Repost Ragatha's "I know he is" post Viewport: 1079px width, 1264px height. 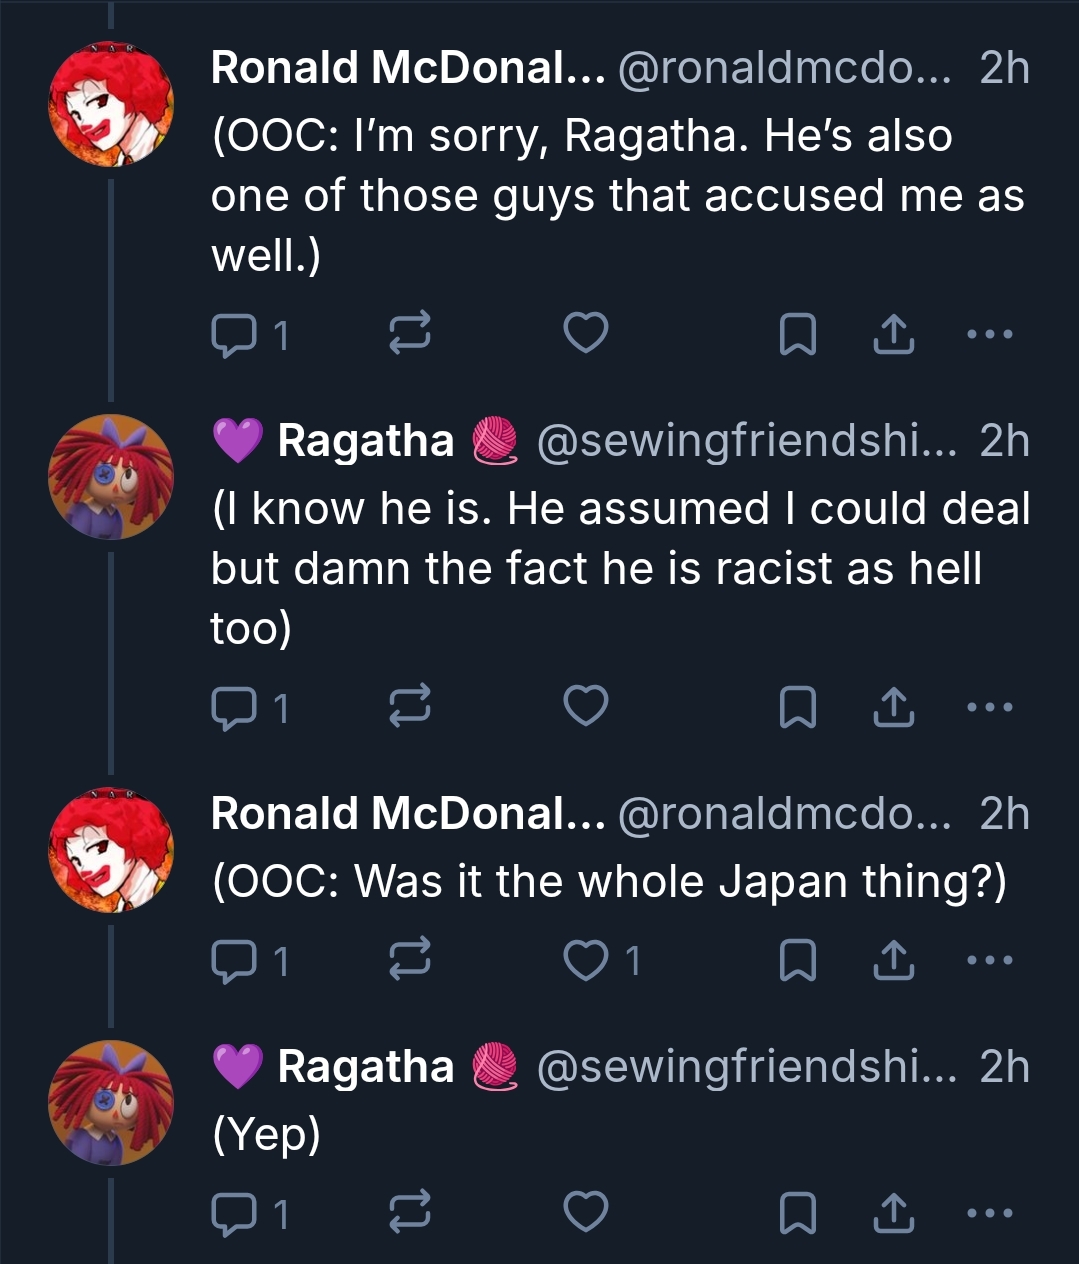(409, 707)
